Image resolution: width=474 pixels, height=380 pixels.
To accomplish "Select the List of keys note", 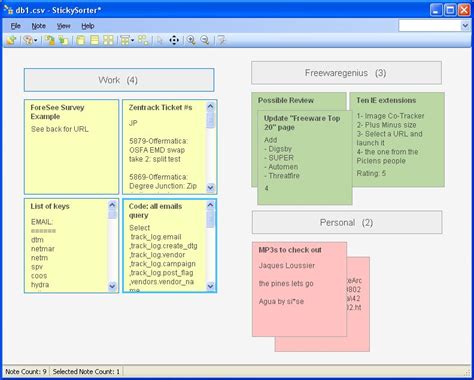I will tap(71, 246).
